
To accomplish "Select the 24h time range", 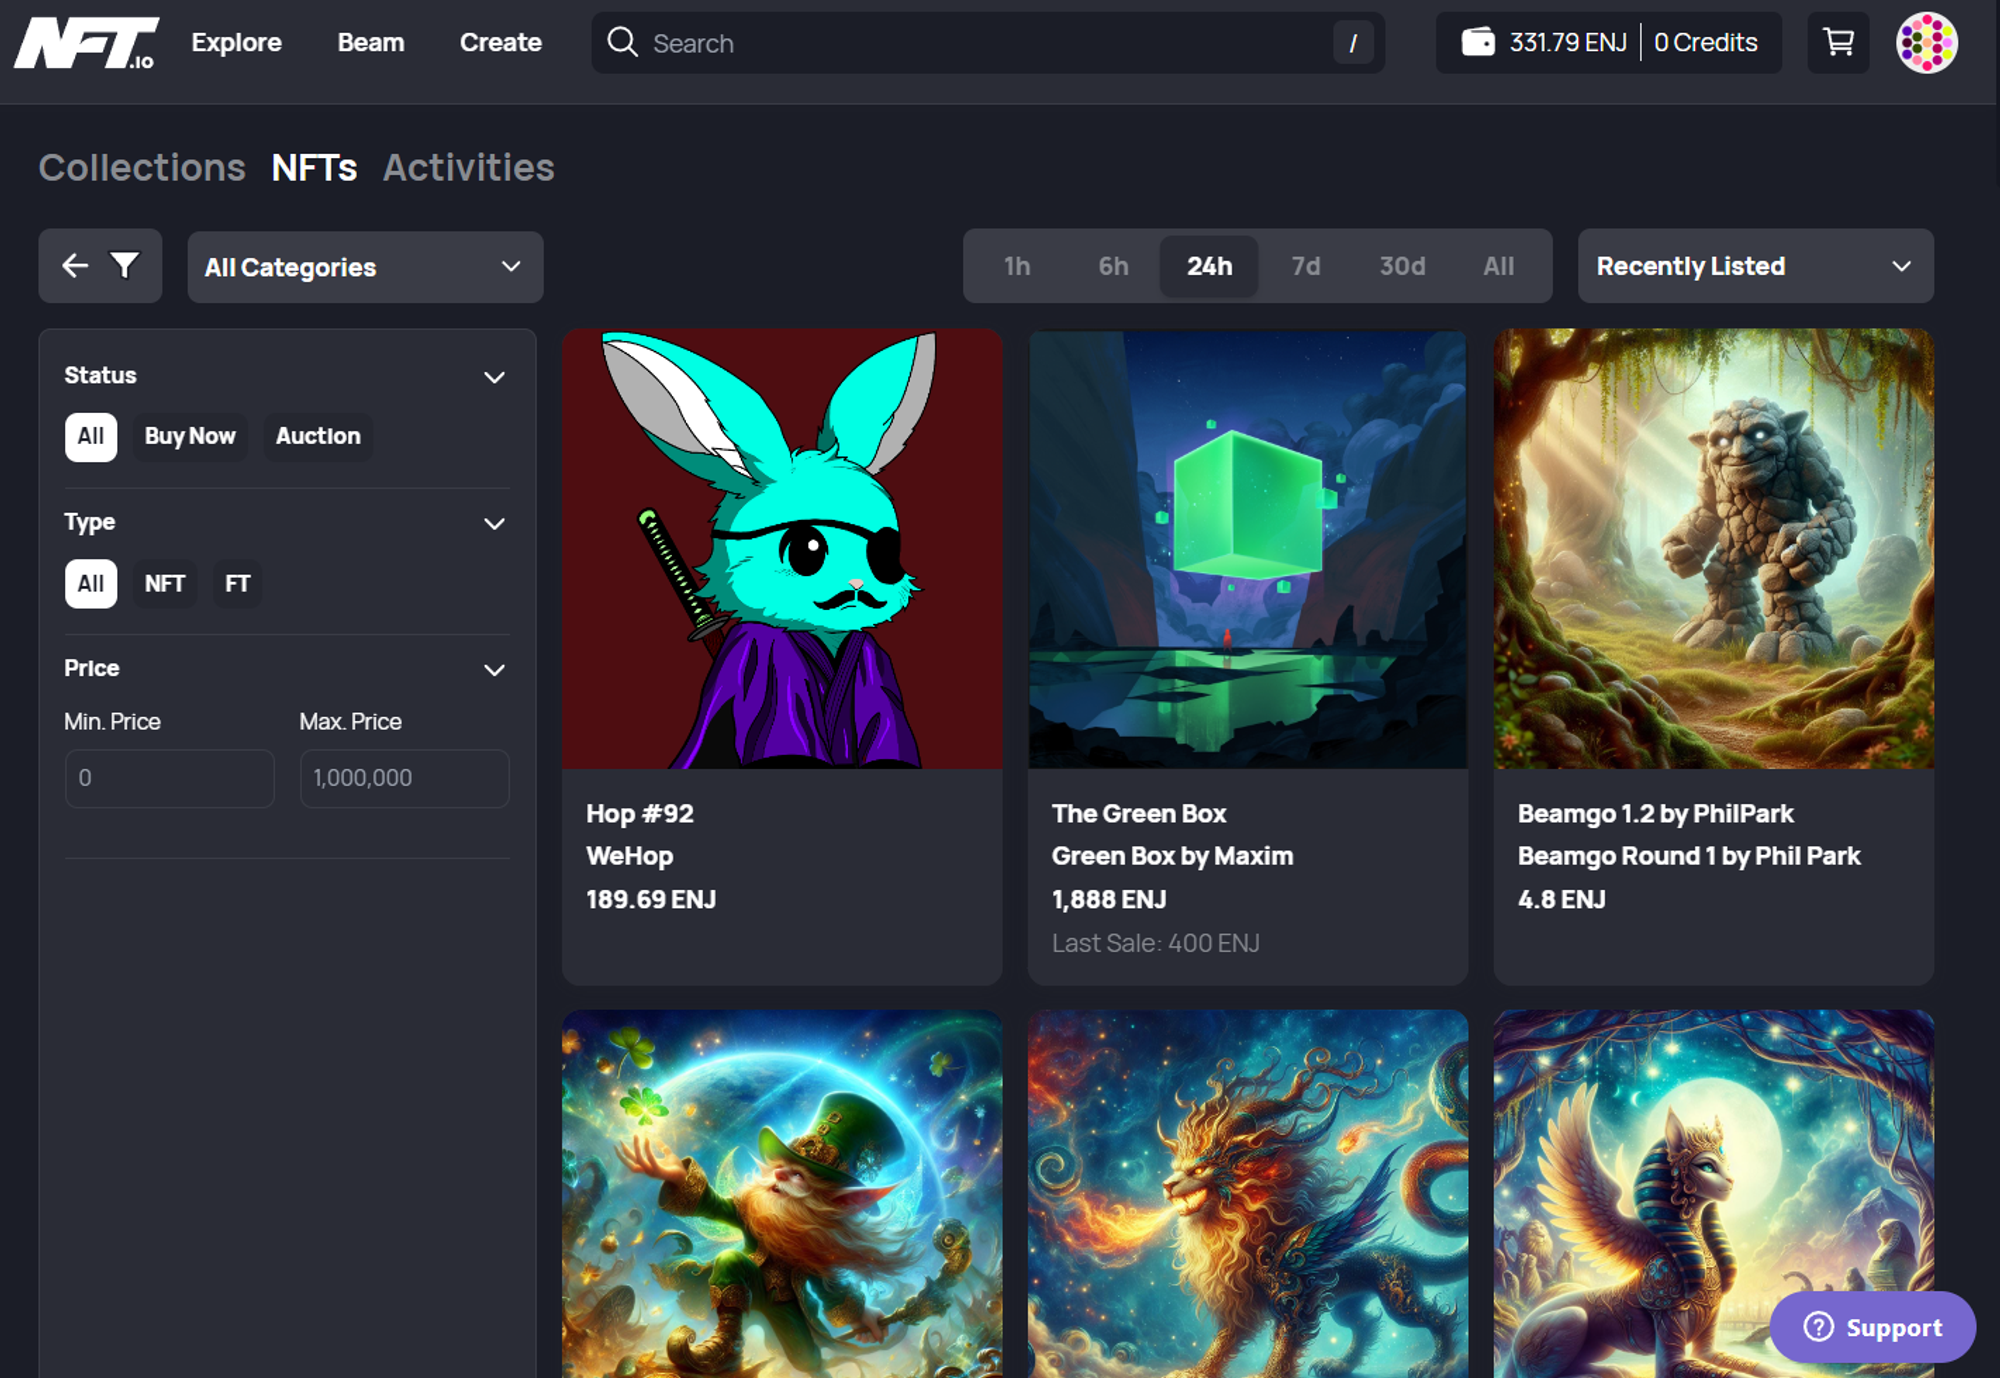I will click(1209, 266).
